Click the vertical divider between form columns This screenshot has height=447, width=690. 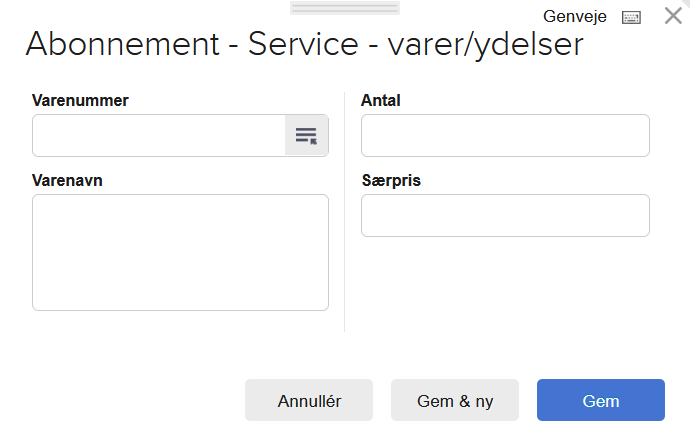tap(345, 212)
